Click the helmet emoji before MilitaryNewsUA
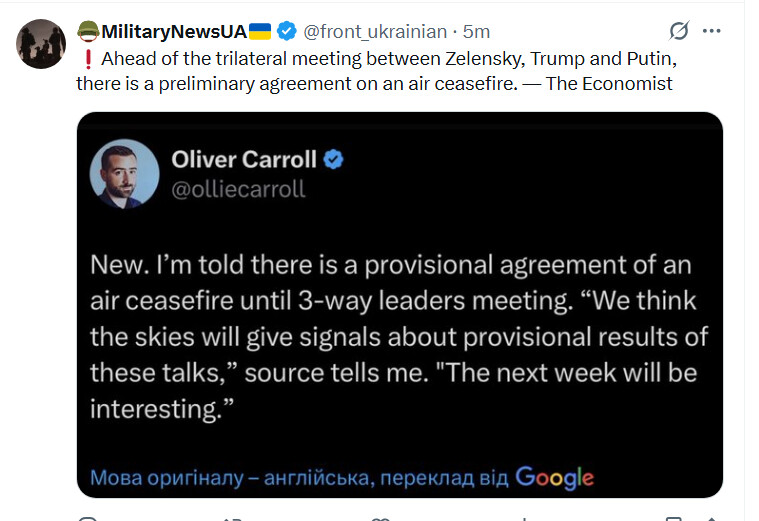Image resolution: width=759 pixels, height=521 pixels. pyautogui.click(x=88, y=31)
